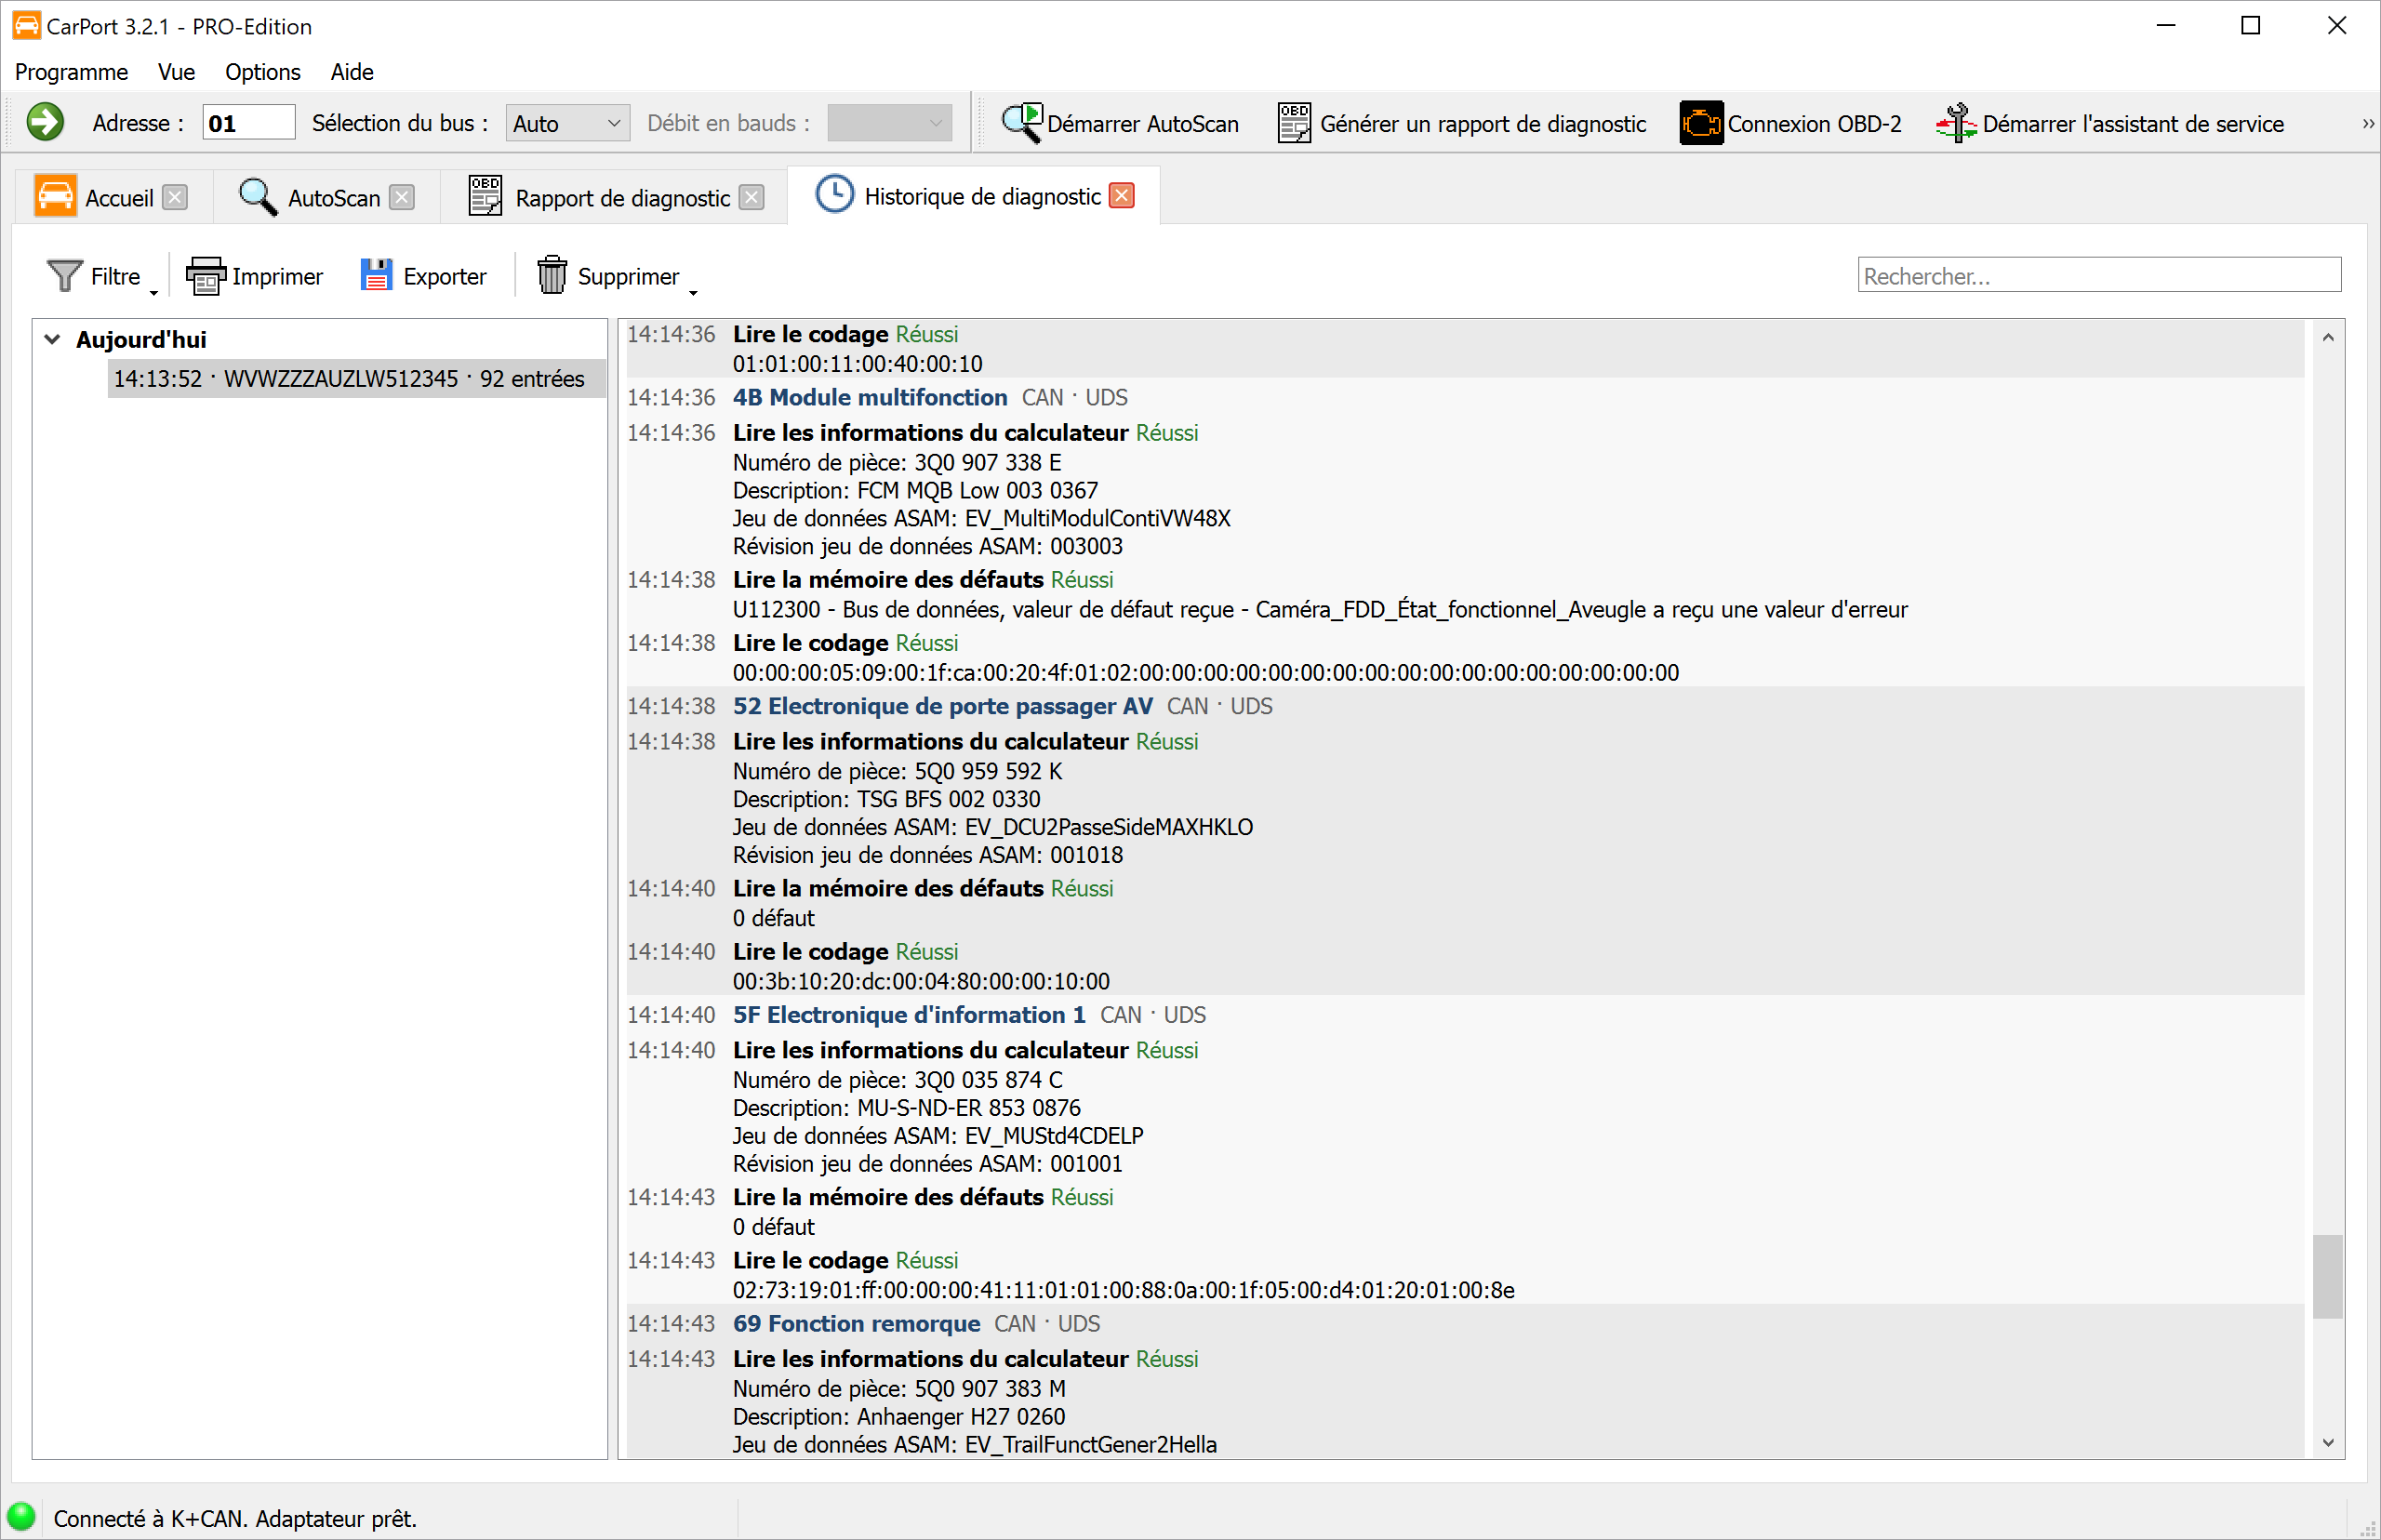The width and height of the screenshot is (2381, 1540).
Task: Click the Rapport de diagnostic tab icon
Action: pyautogui.click(x=485, y=196)
